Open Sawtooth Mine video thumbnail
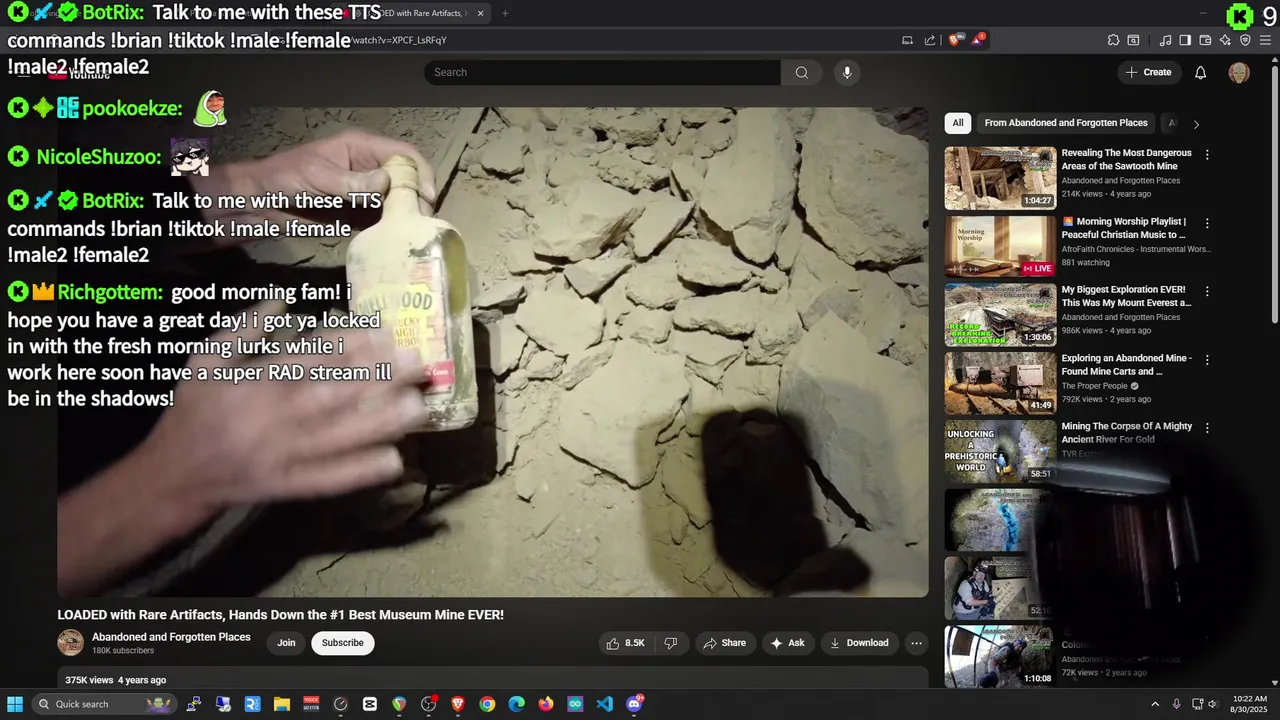Viewport: 1280px width, 720px height. [1000, 178]
